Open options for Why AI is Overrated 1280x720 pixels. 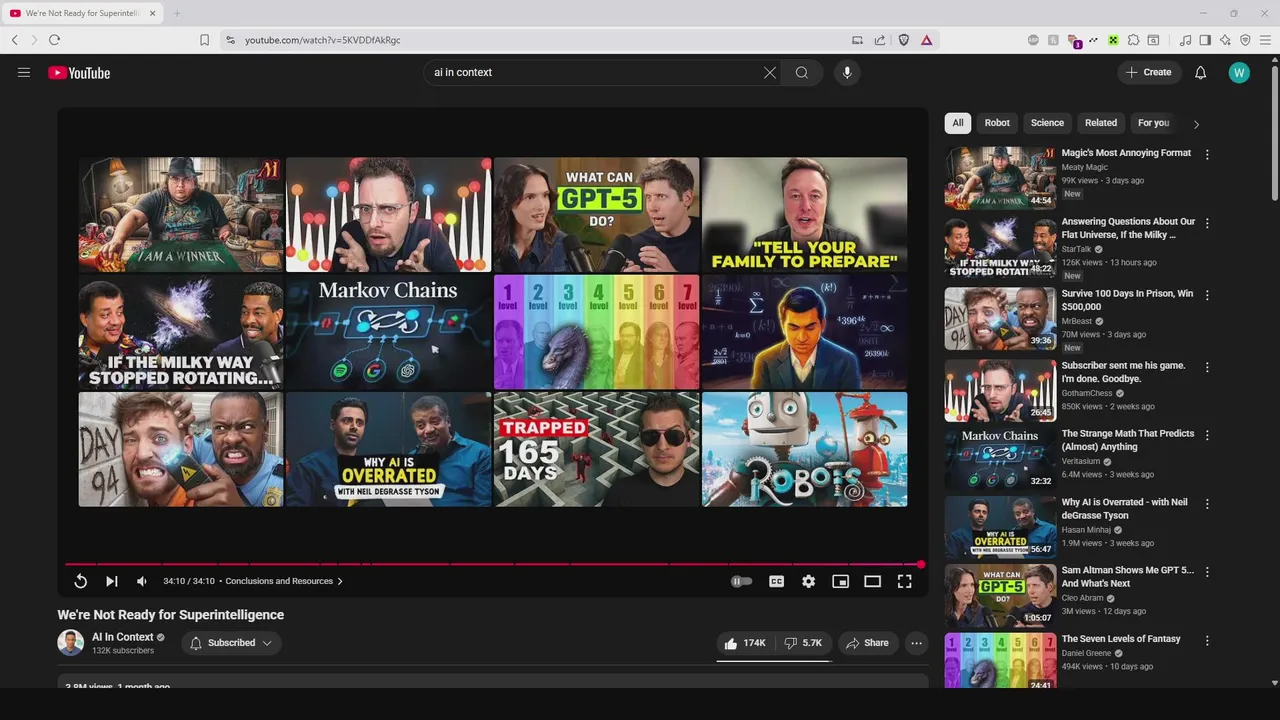point(1207,504)
